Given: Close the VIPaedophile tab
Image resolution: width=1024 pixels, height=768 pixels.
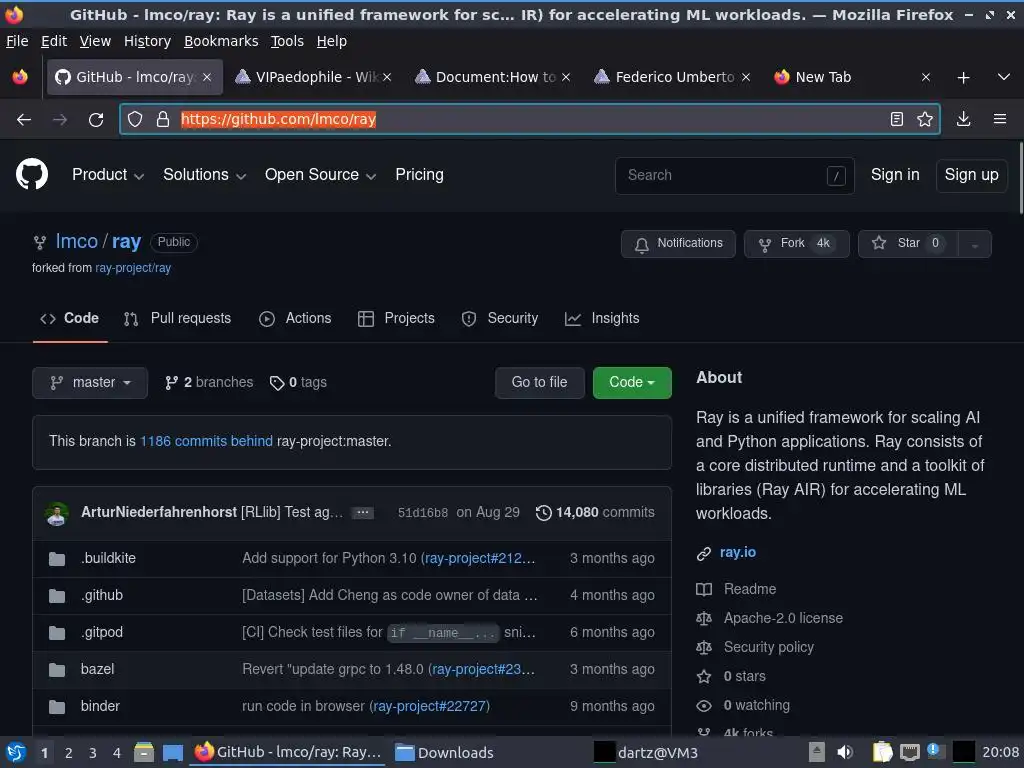Looking at the screenshot, I should pos(387,77).
